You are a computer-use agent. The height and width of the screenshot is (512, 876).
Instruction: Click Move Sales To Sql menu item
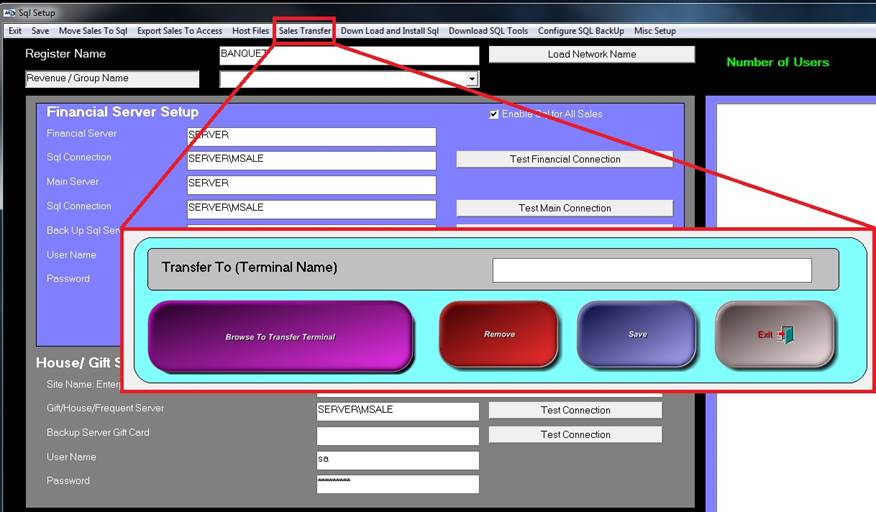[x=93, y=31]
